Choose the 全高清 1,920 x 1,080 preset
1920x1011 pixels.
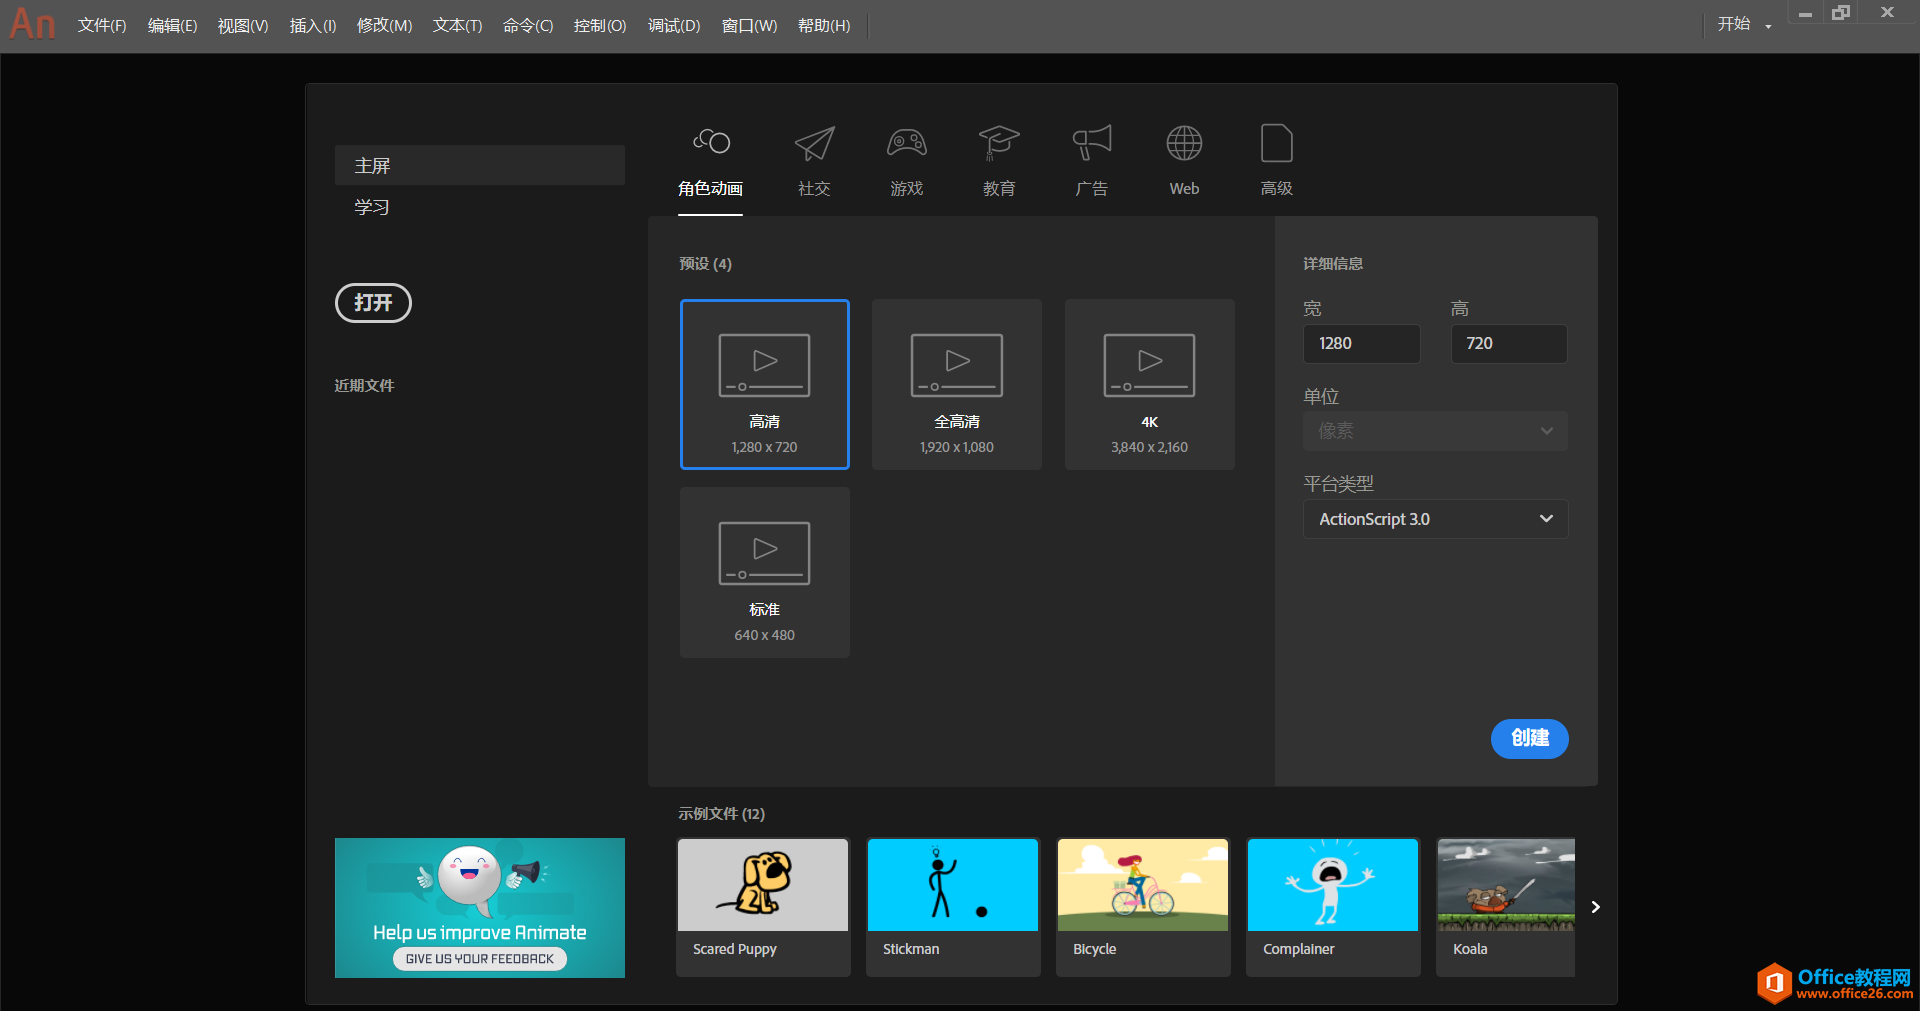pyautogui.click(x=957, y=384)
